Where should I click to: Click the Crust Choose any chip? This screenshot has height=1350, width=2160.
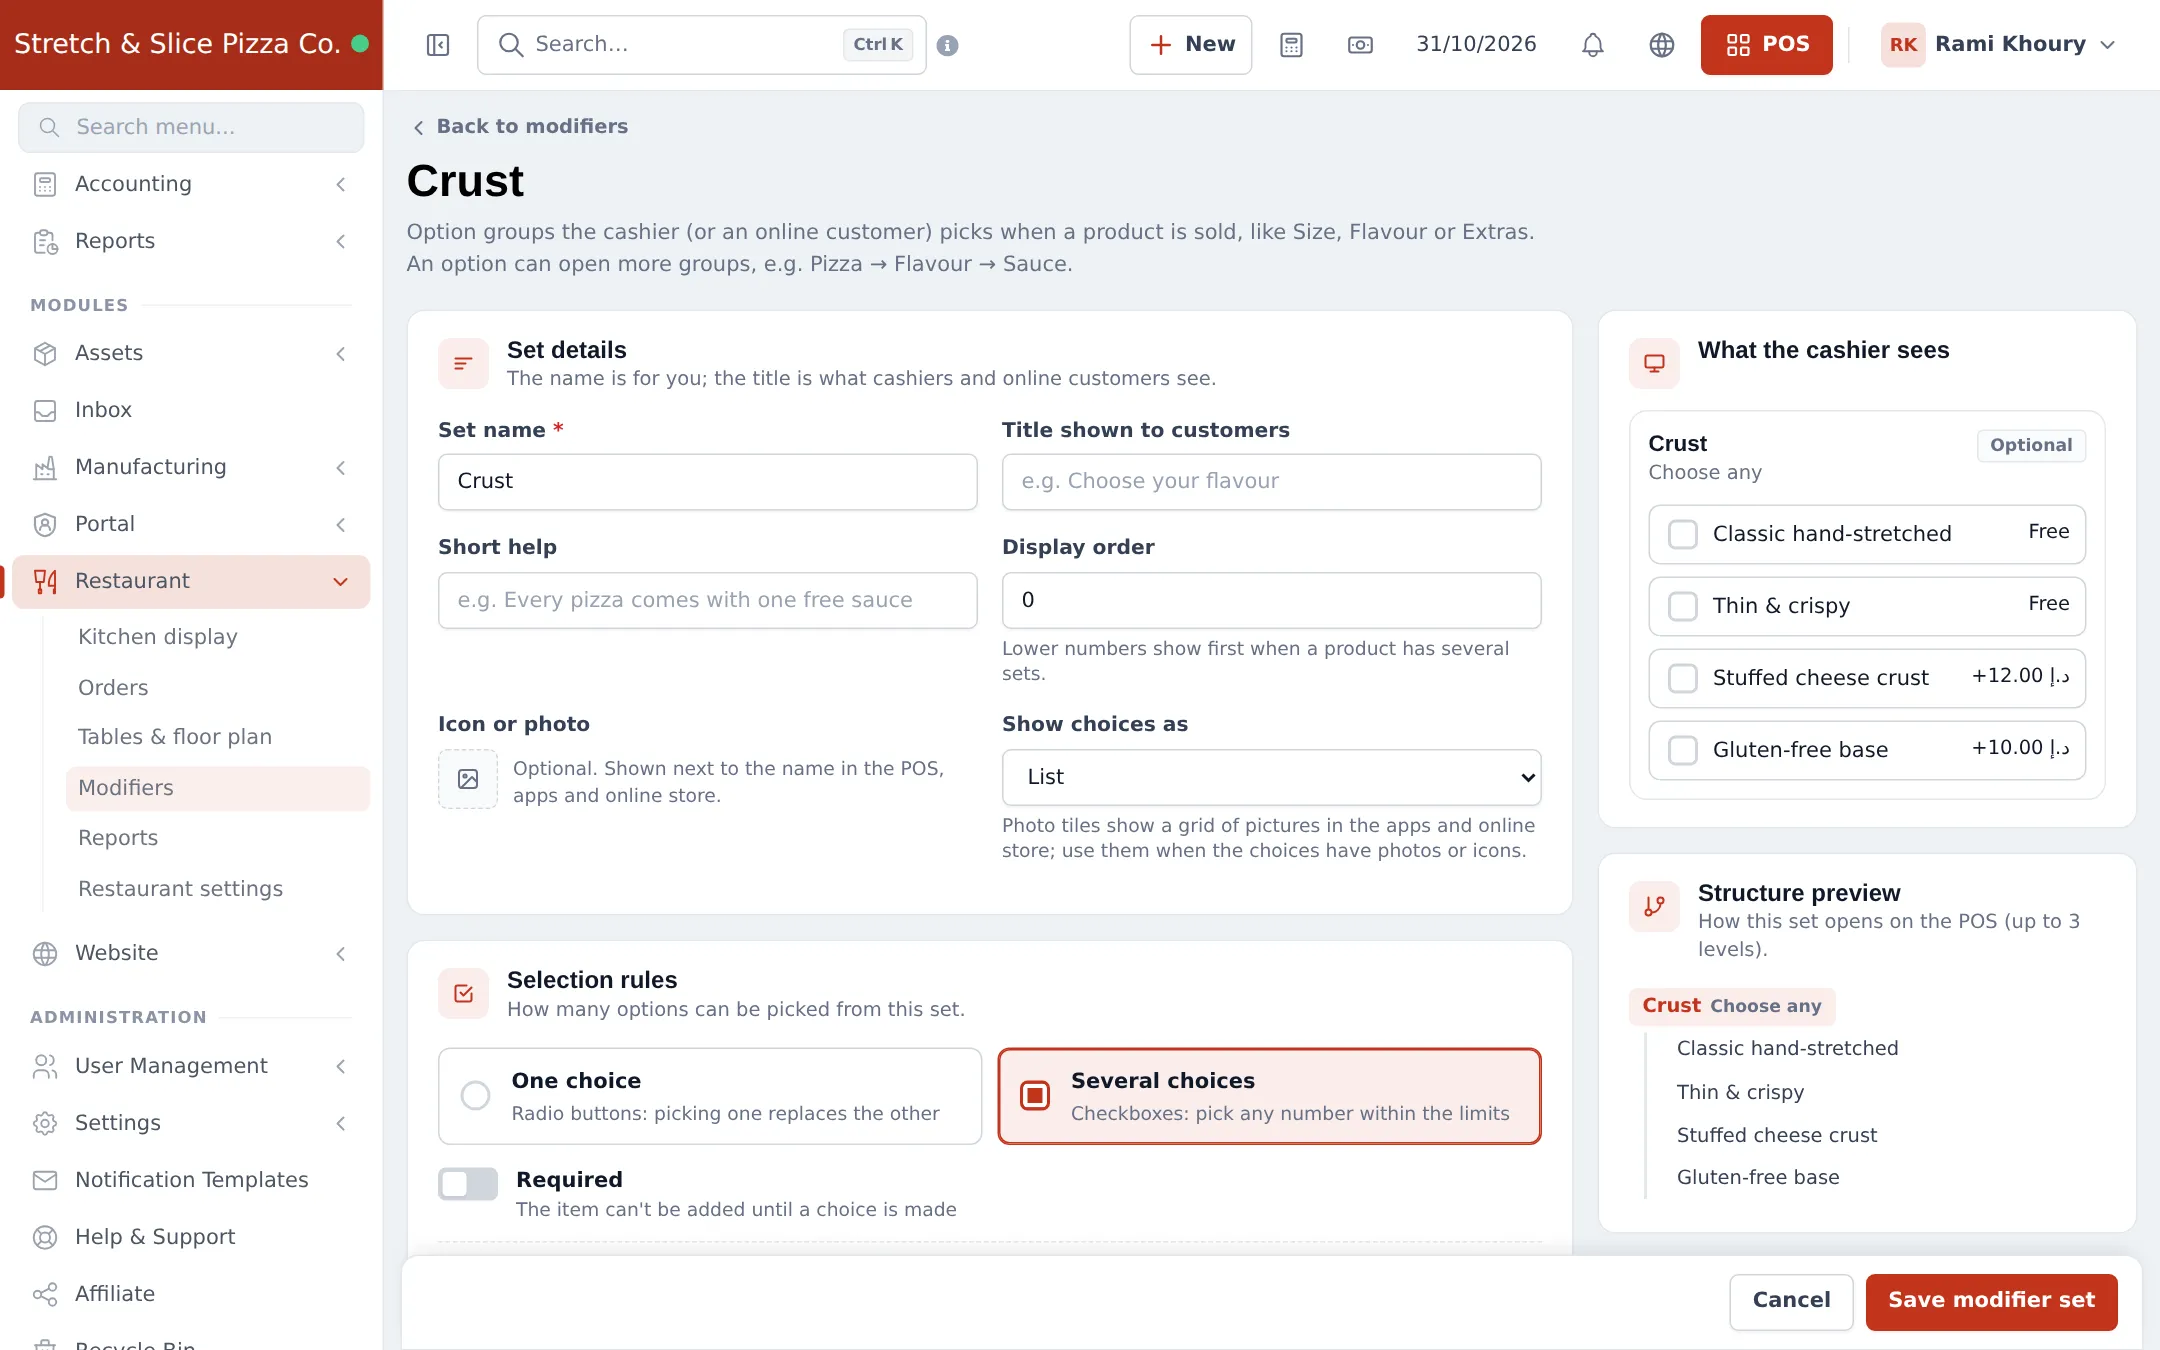pos(1732,1006)
